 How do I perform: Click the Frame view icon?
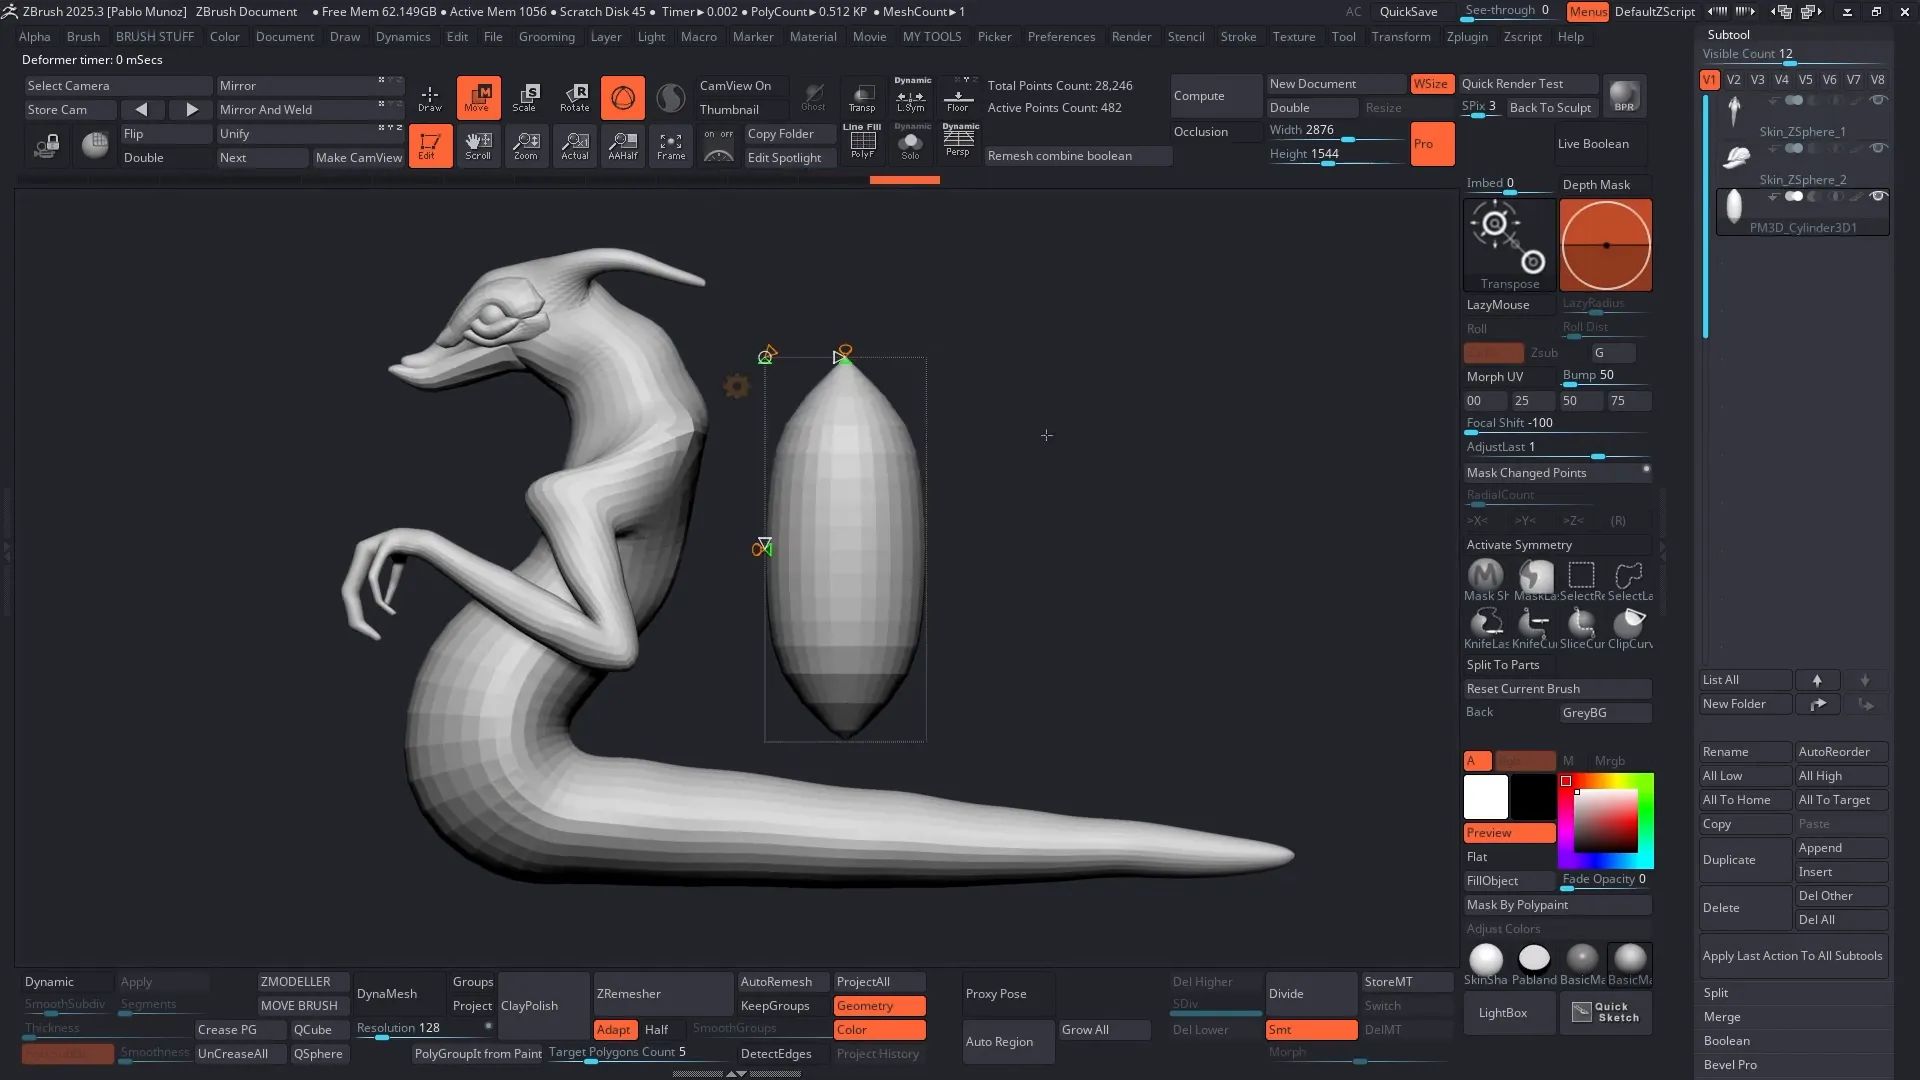(671, 146)
